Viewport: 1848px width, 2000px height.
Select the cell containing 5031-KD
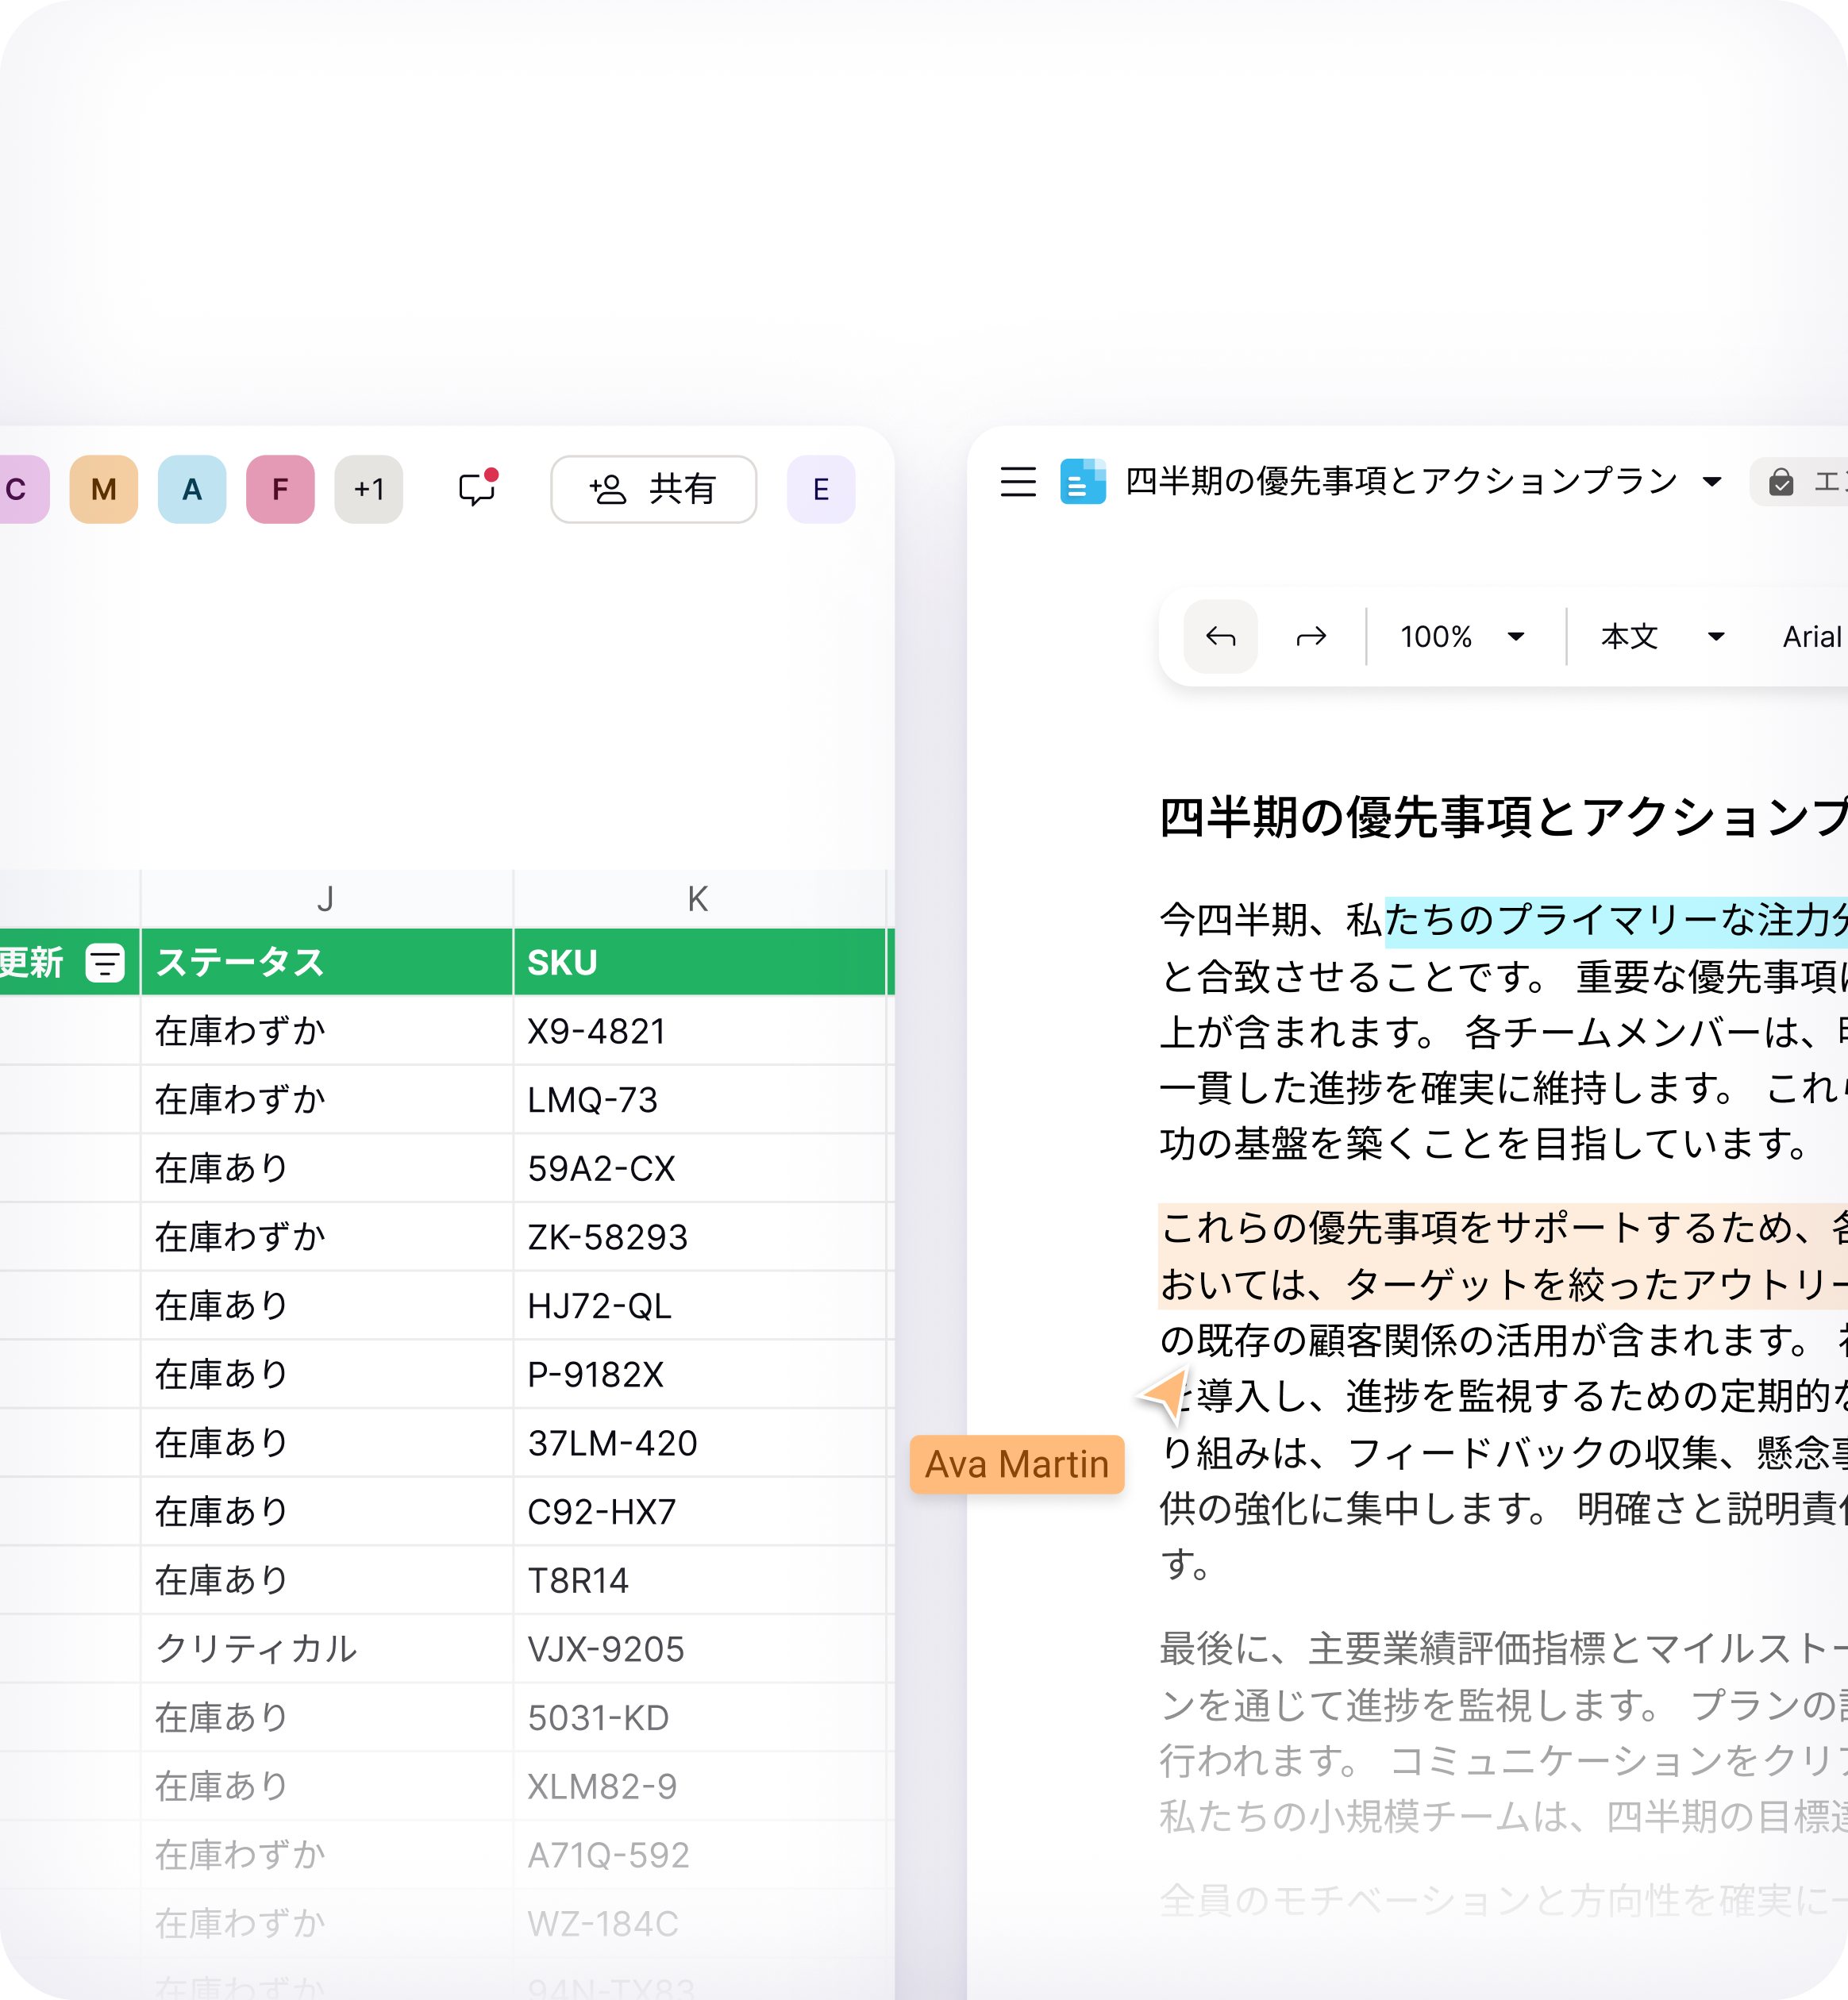[x=699, y=1717]
